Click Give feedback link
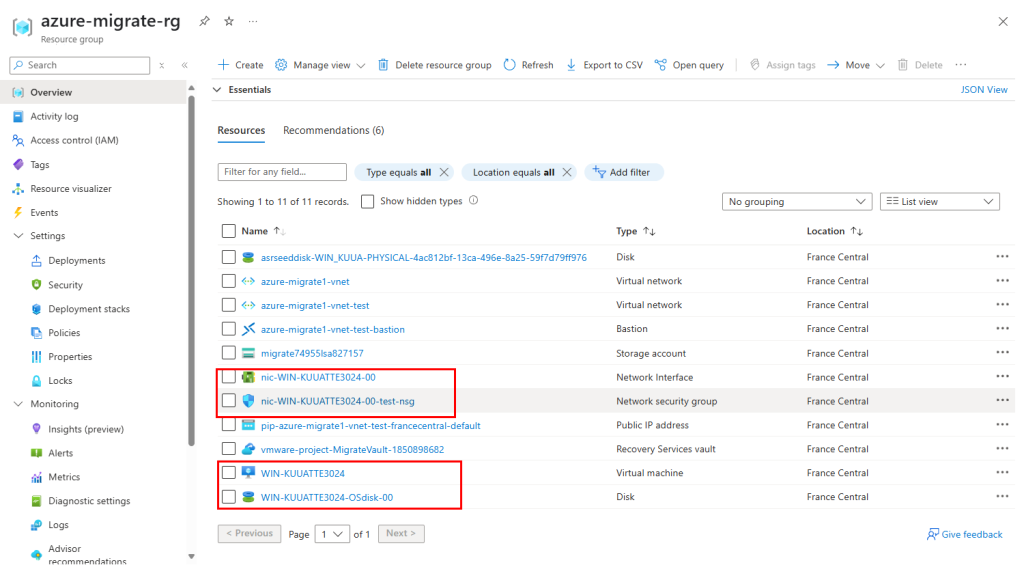Viewport: 1024px width, 565px height. click(965, 534)
